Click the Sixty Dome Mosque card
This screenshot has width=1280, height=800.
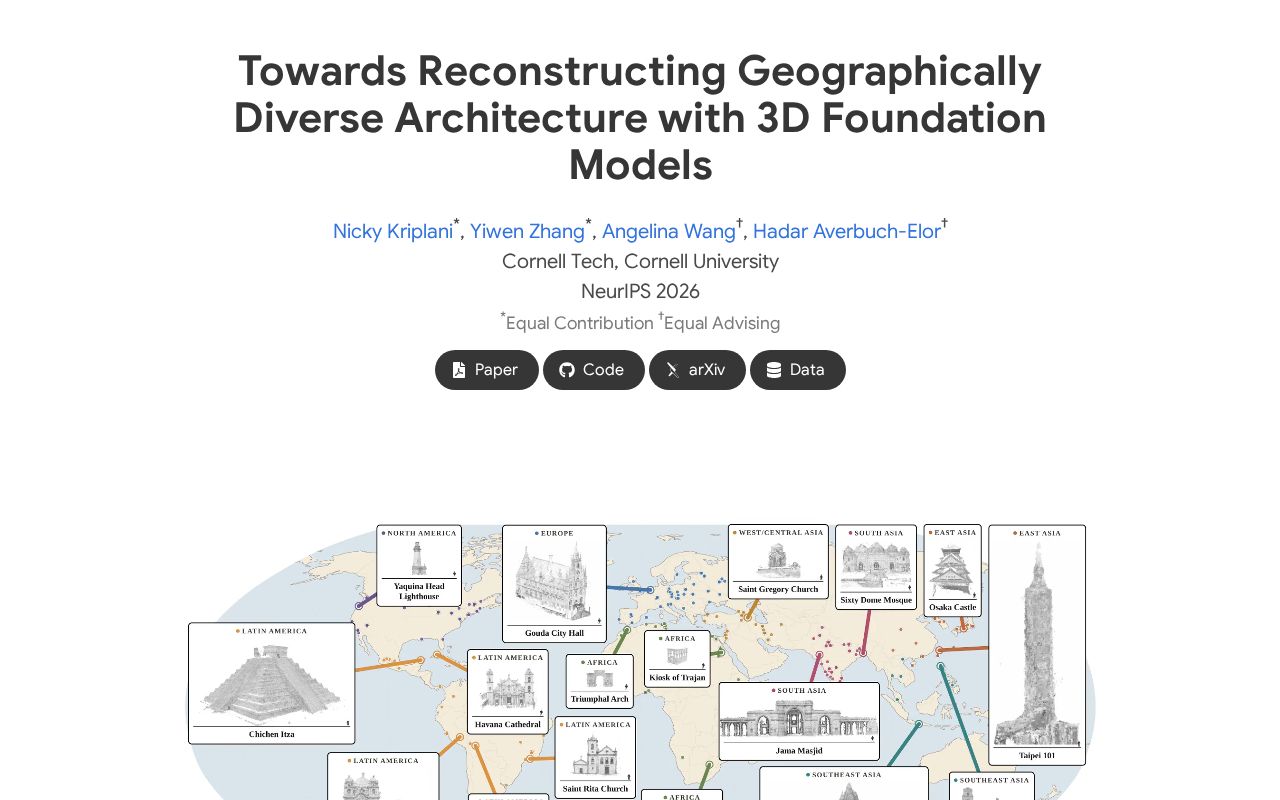[876, 567]
